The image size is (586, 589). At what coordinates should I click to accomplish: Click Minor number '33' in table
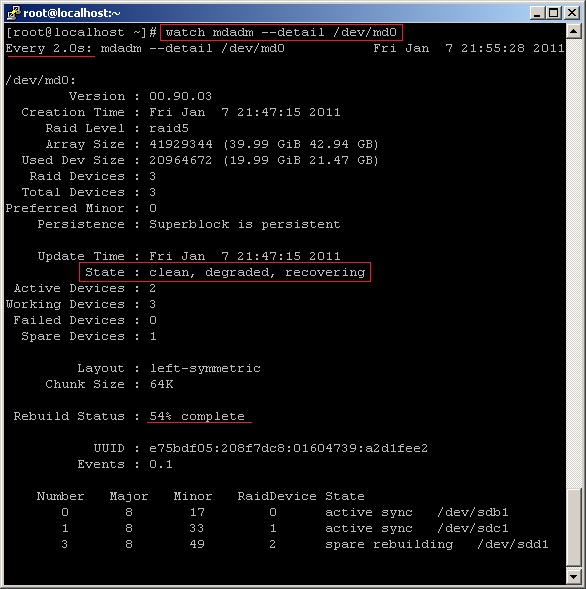coord(197,528)
